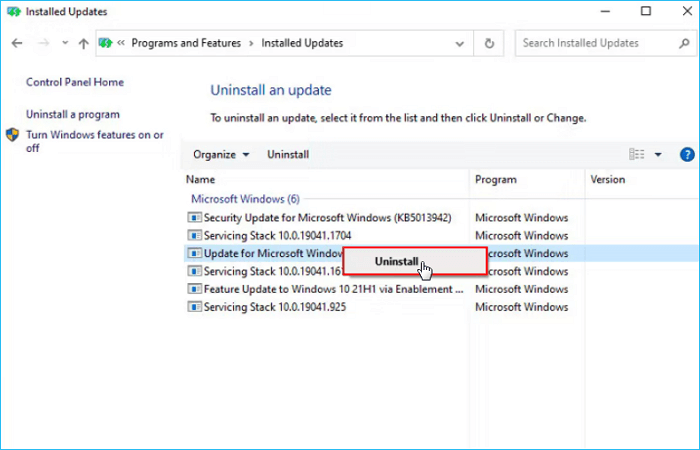
Task: Select Feature Update to Windows 10 21H1 entry
Action: [333, 289]
